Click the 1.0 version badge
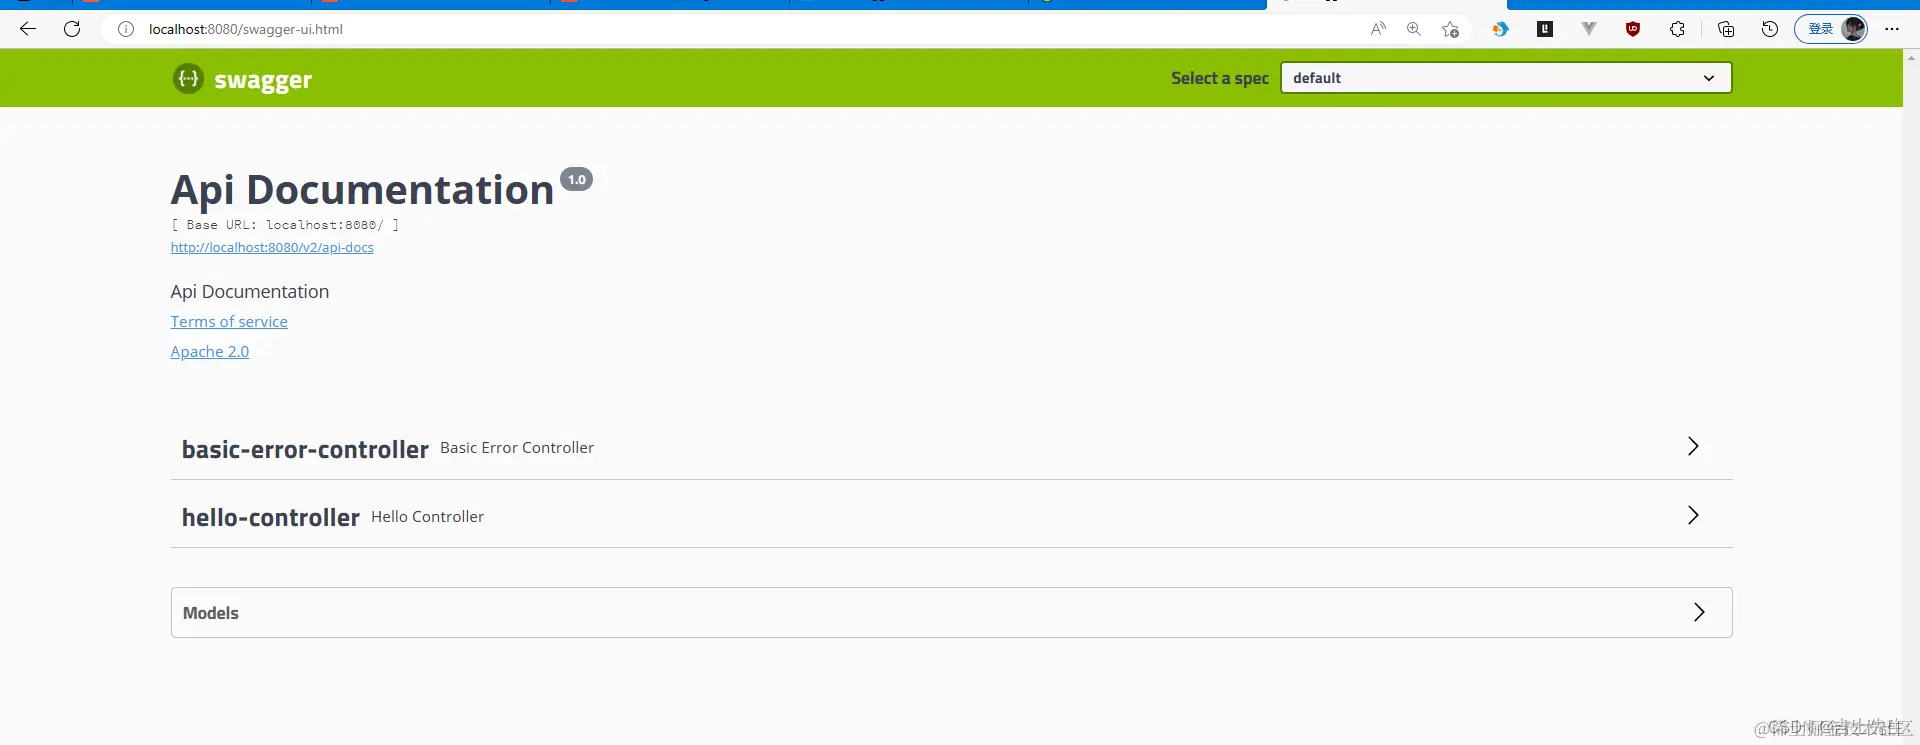The height and width of the screenshot is (745, 1920). pos(577,179)
